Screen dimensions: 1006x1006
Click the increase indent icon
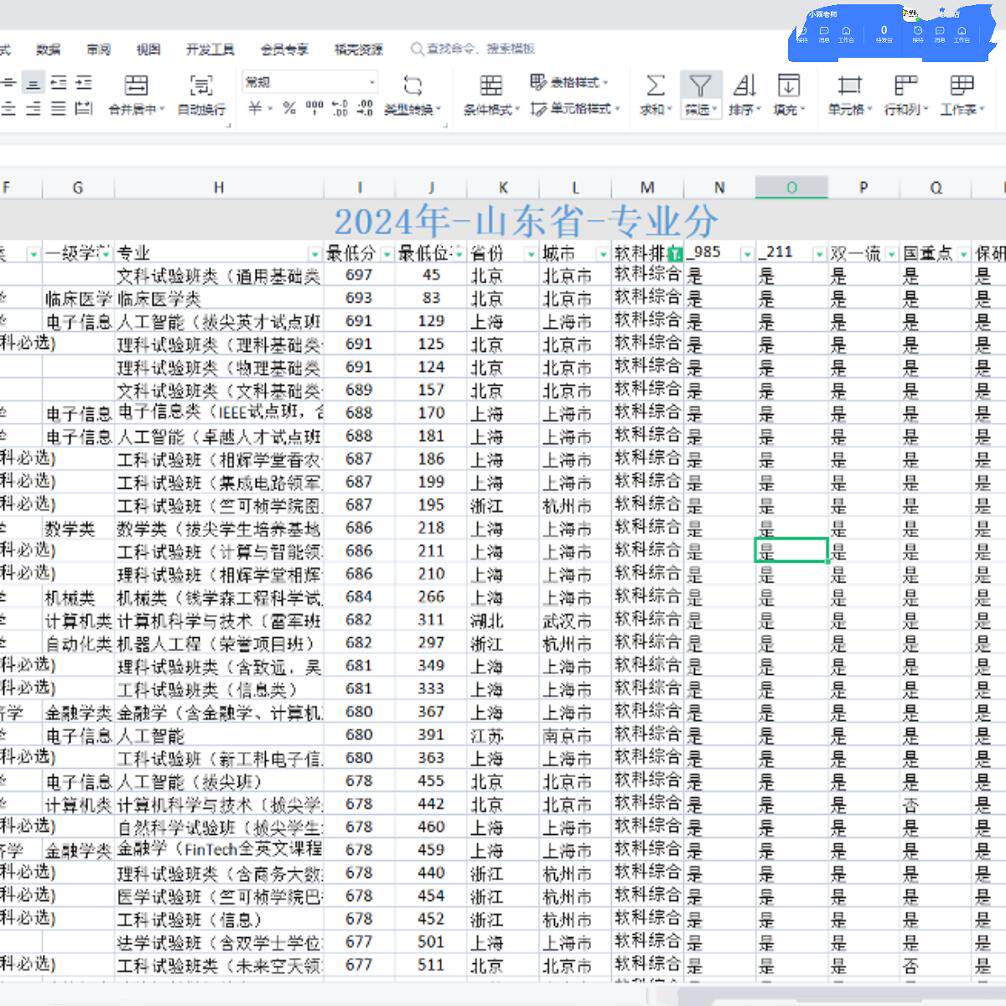(x=83, y=83)
